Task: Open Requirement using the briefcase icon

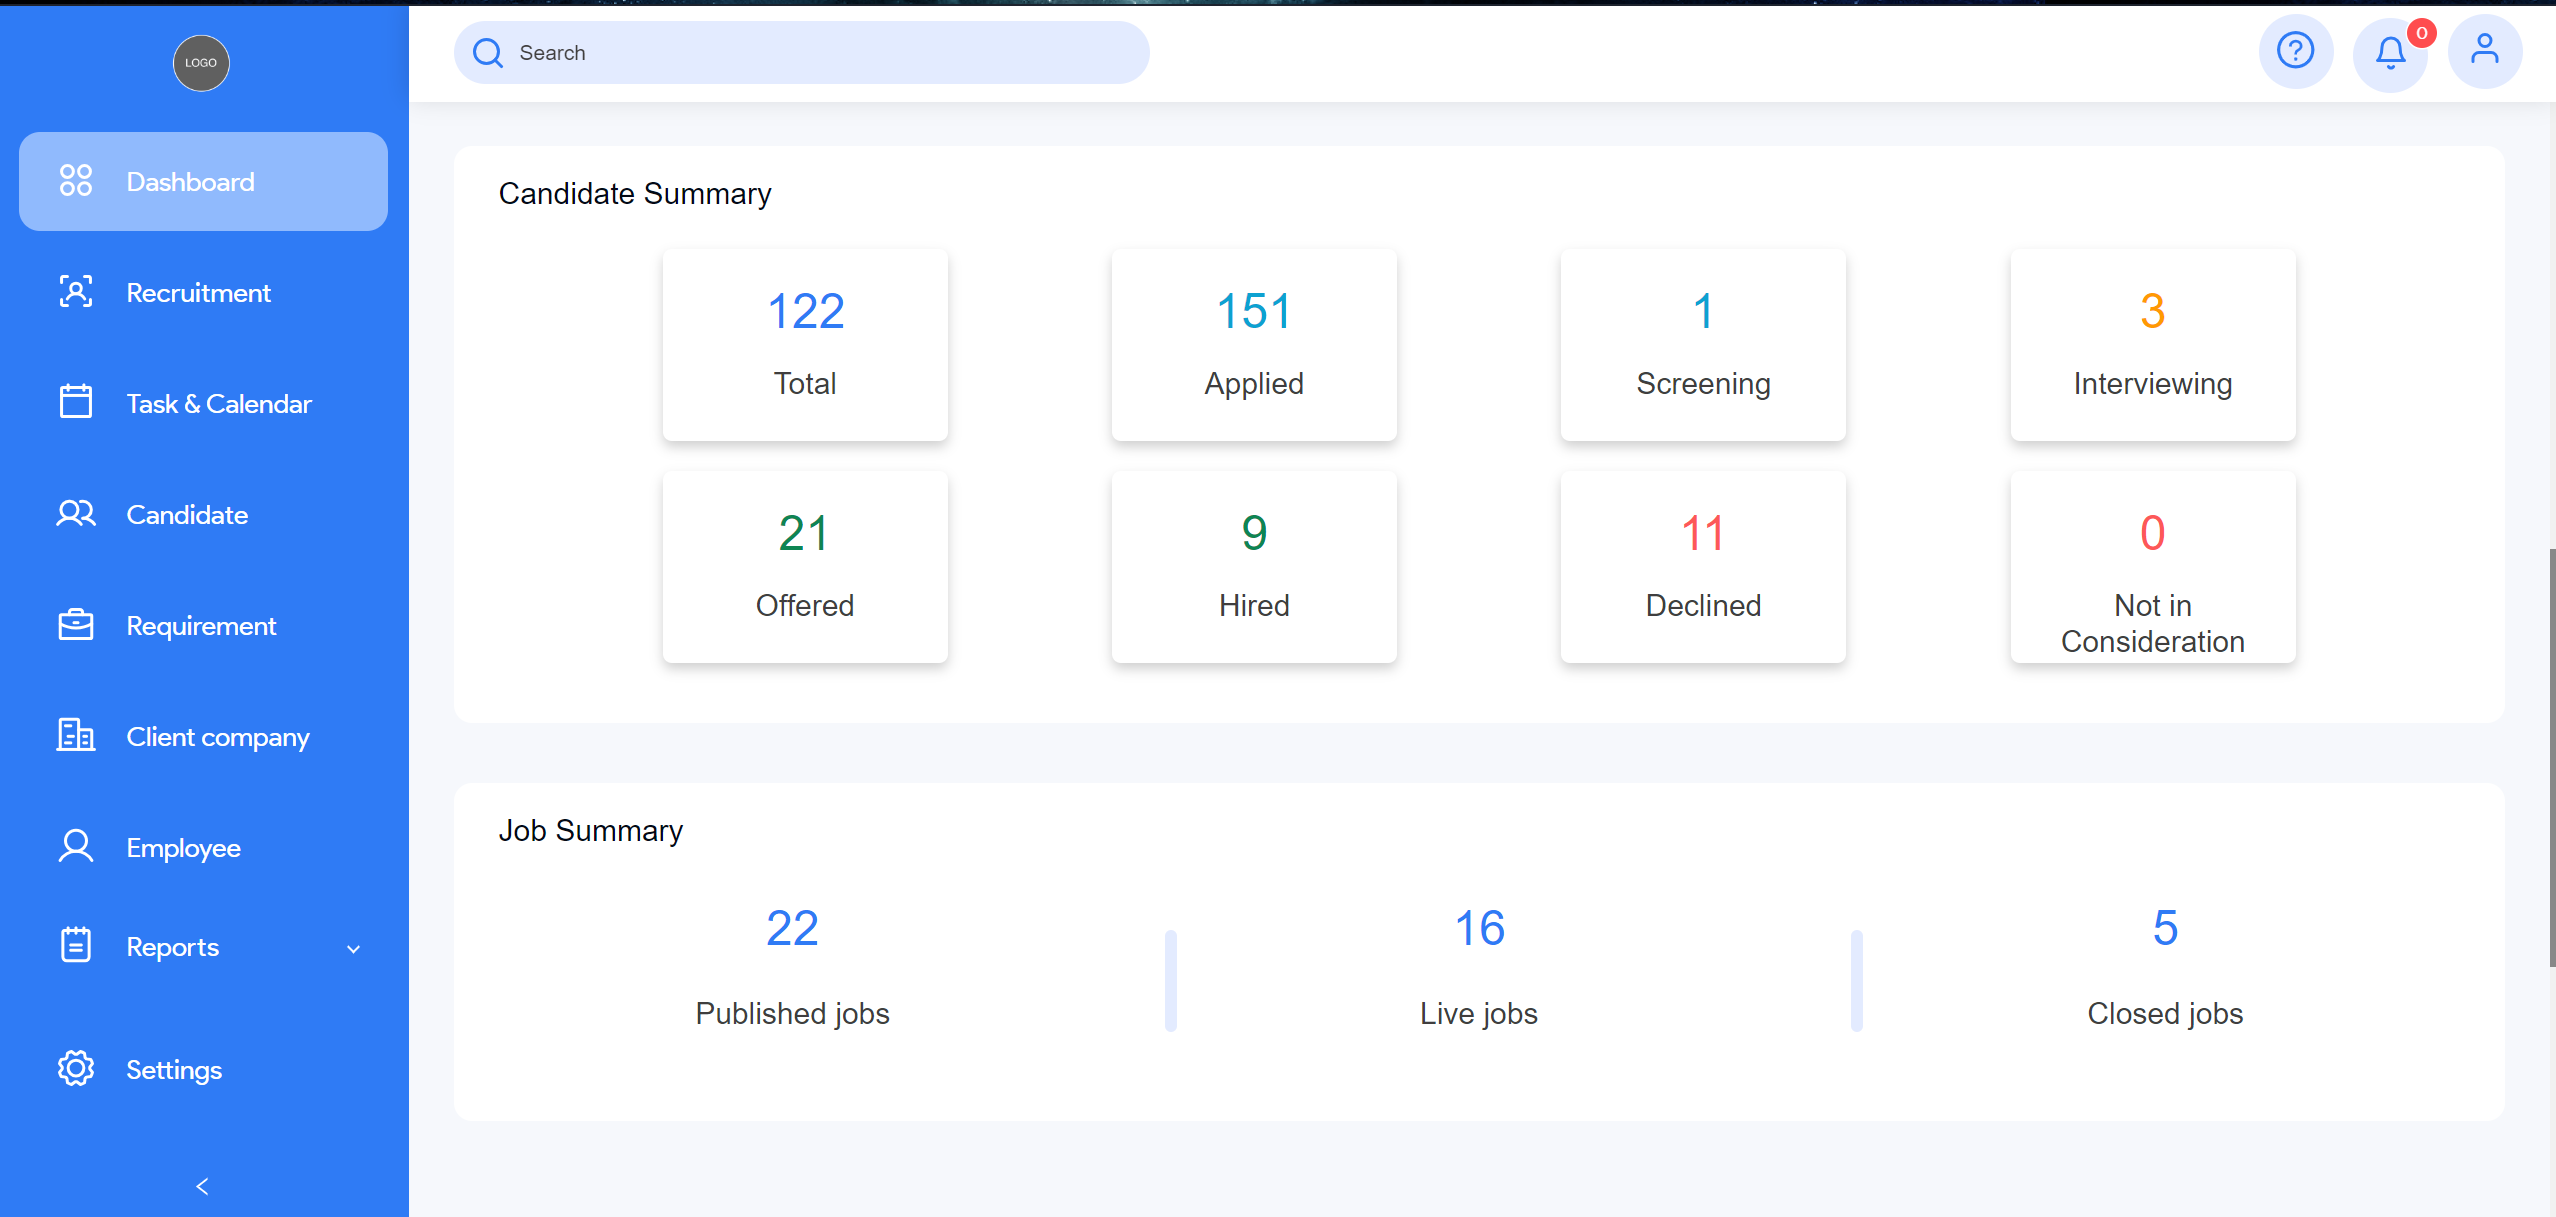Action: point(76,625)
